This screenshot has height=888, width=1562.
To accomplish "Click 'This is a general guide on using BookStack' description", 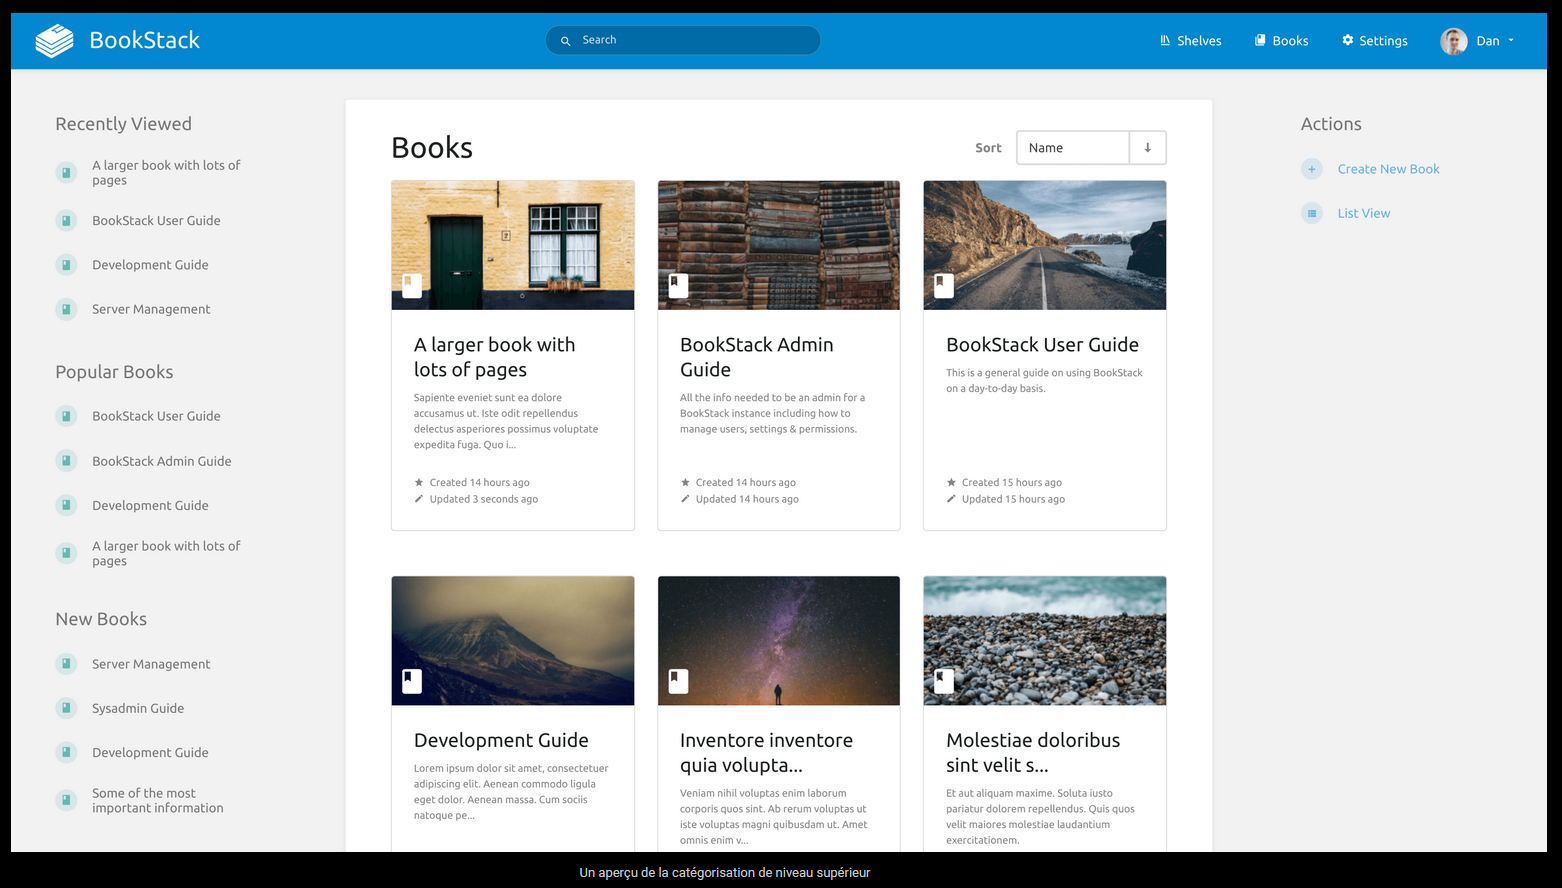I will coord(1044,380).
